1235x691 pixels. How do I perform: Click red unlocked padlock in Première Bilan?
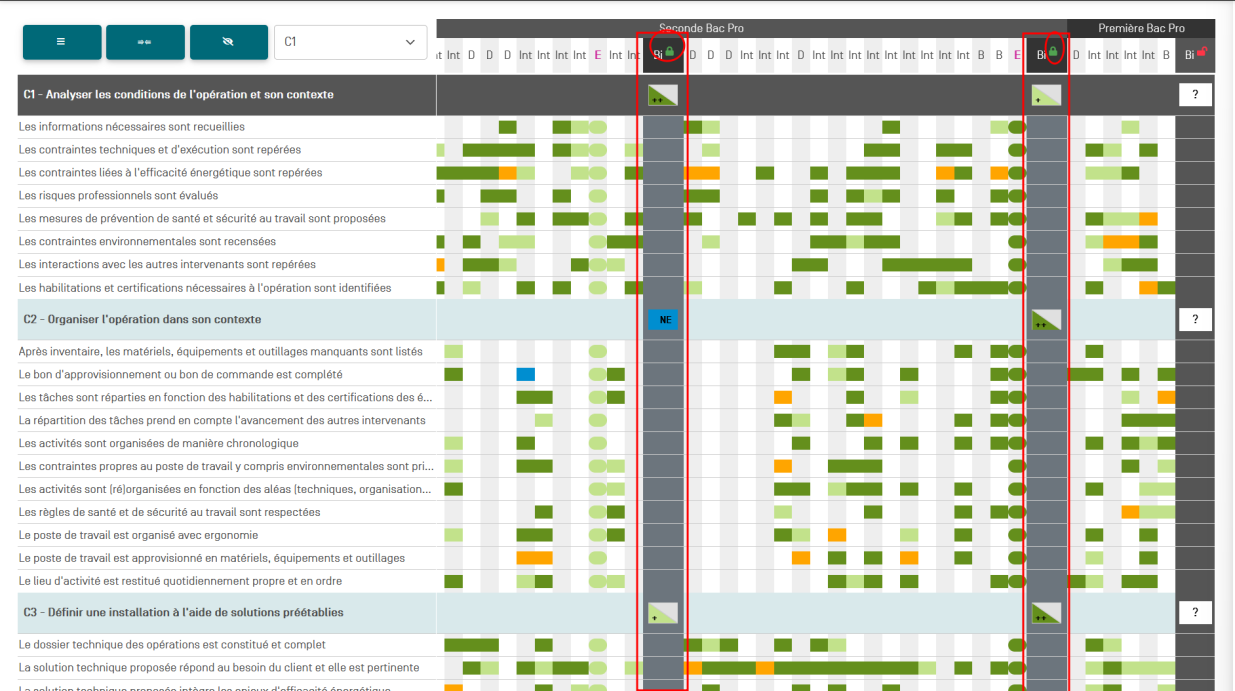[x=1201, y=51]
